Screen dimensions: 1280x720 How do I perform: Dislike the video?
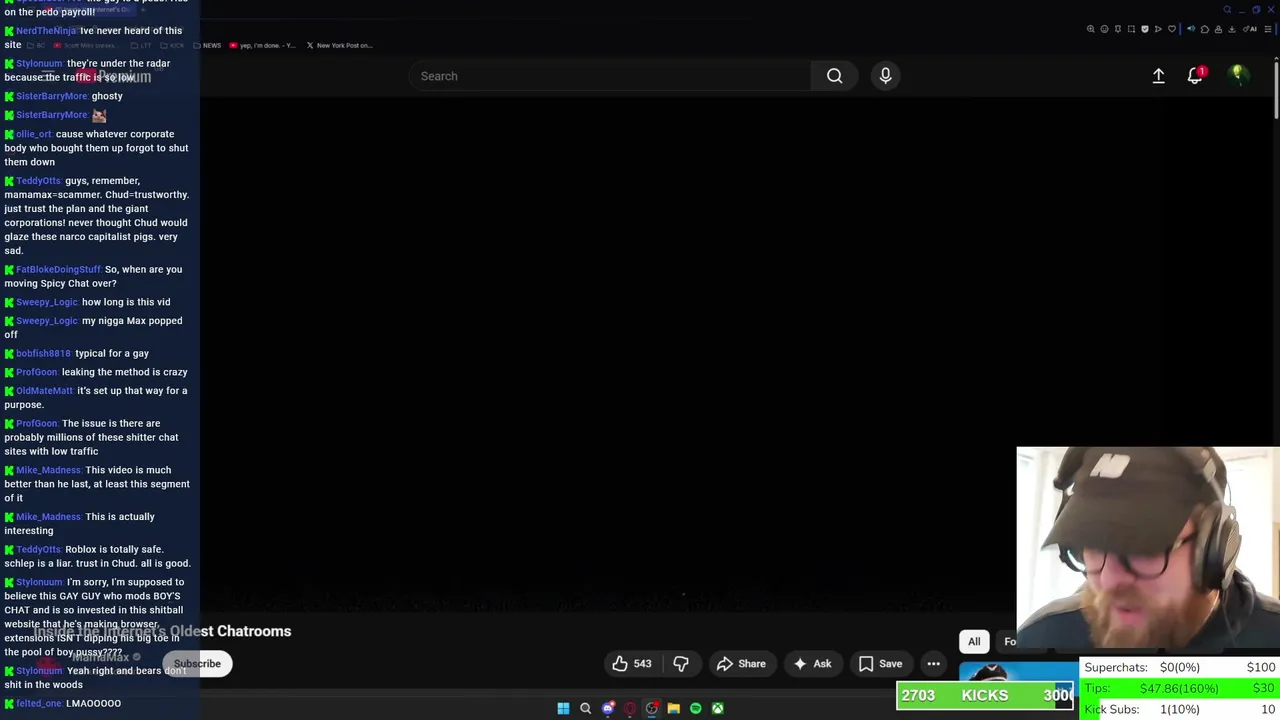pos(681,664)
